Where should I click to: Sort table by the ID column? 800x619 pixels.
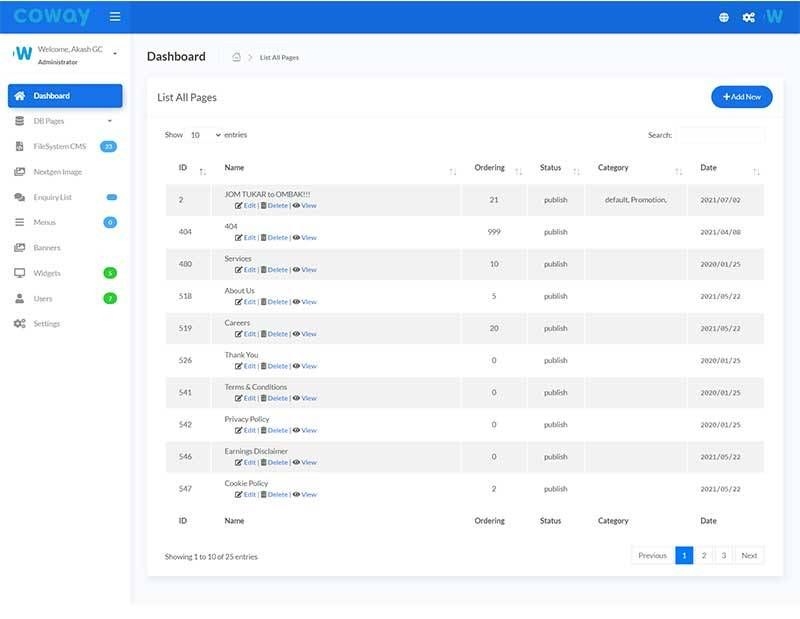pos(203,172)
